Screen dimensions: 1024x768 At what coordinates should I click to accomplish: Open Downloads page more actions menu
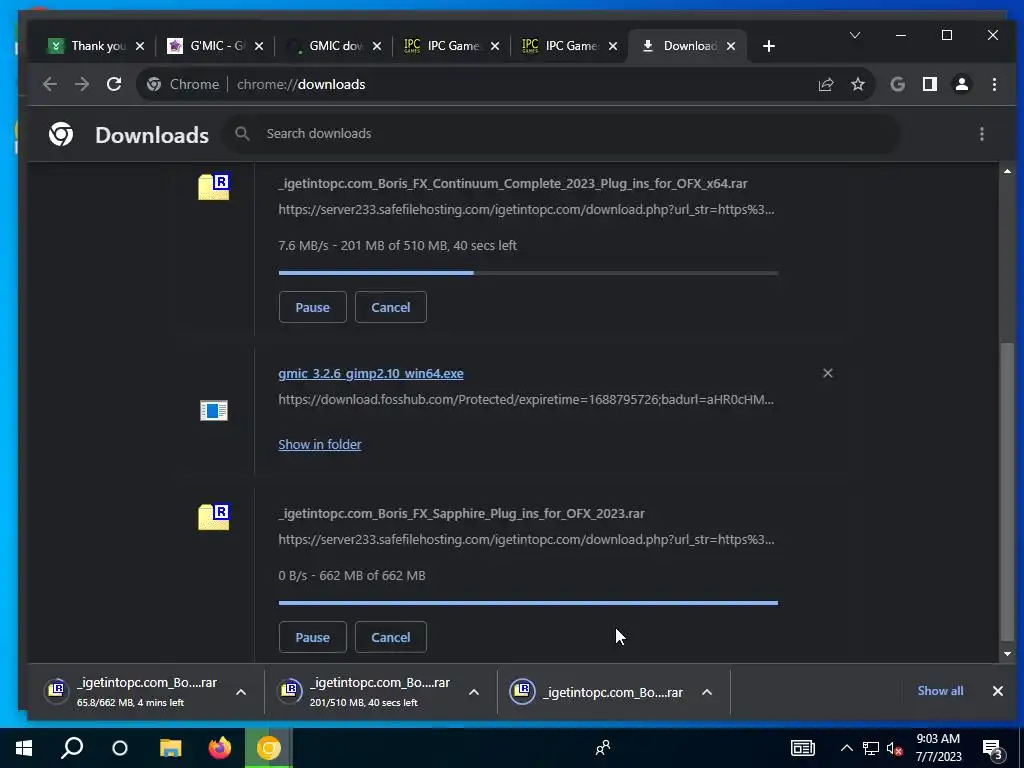click(982, 134)
